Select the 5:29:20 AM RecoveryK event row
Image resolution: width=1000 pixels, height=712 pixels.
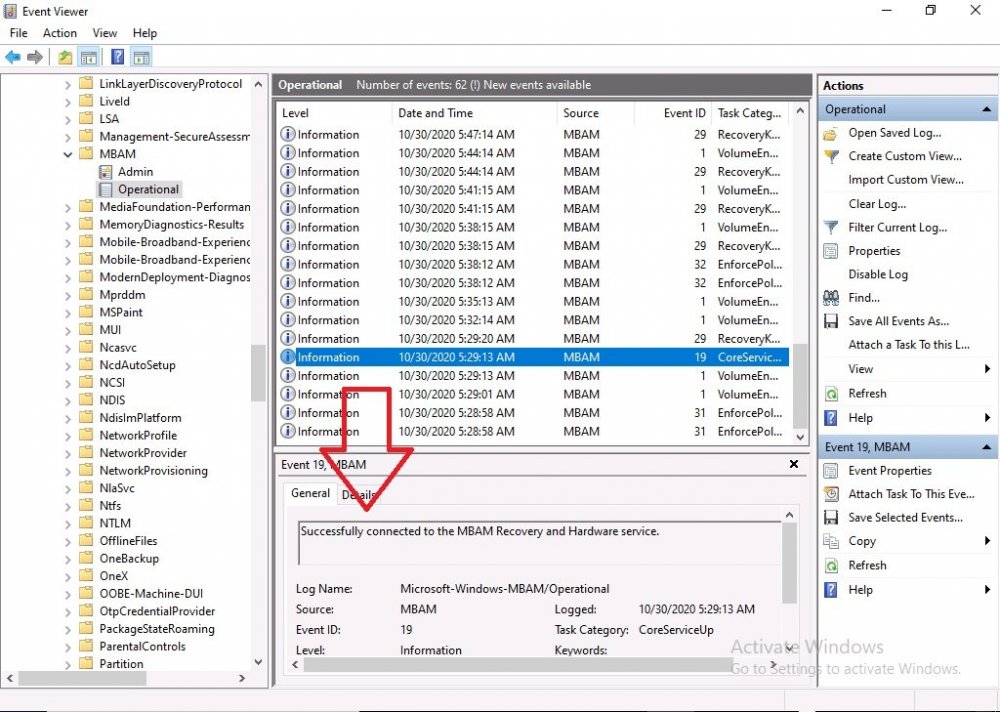pyautogui.click(x=534, y=338)
